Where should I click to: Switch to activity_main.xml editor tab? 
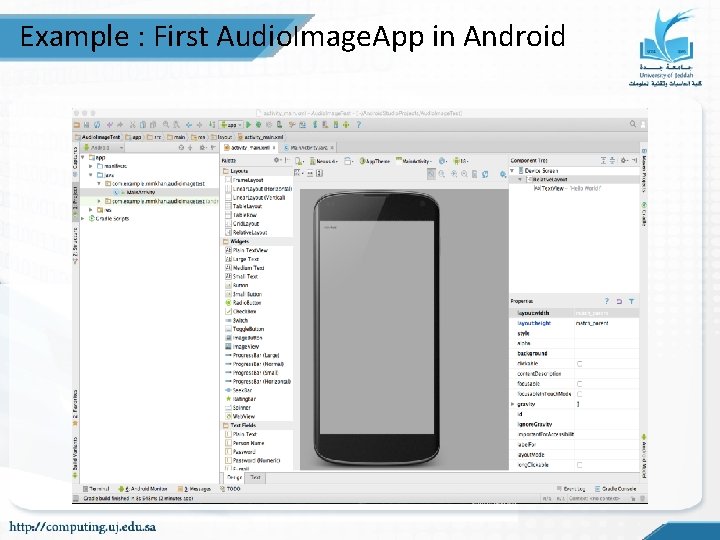(248, 147)
